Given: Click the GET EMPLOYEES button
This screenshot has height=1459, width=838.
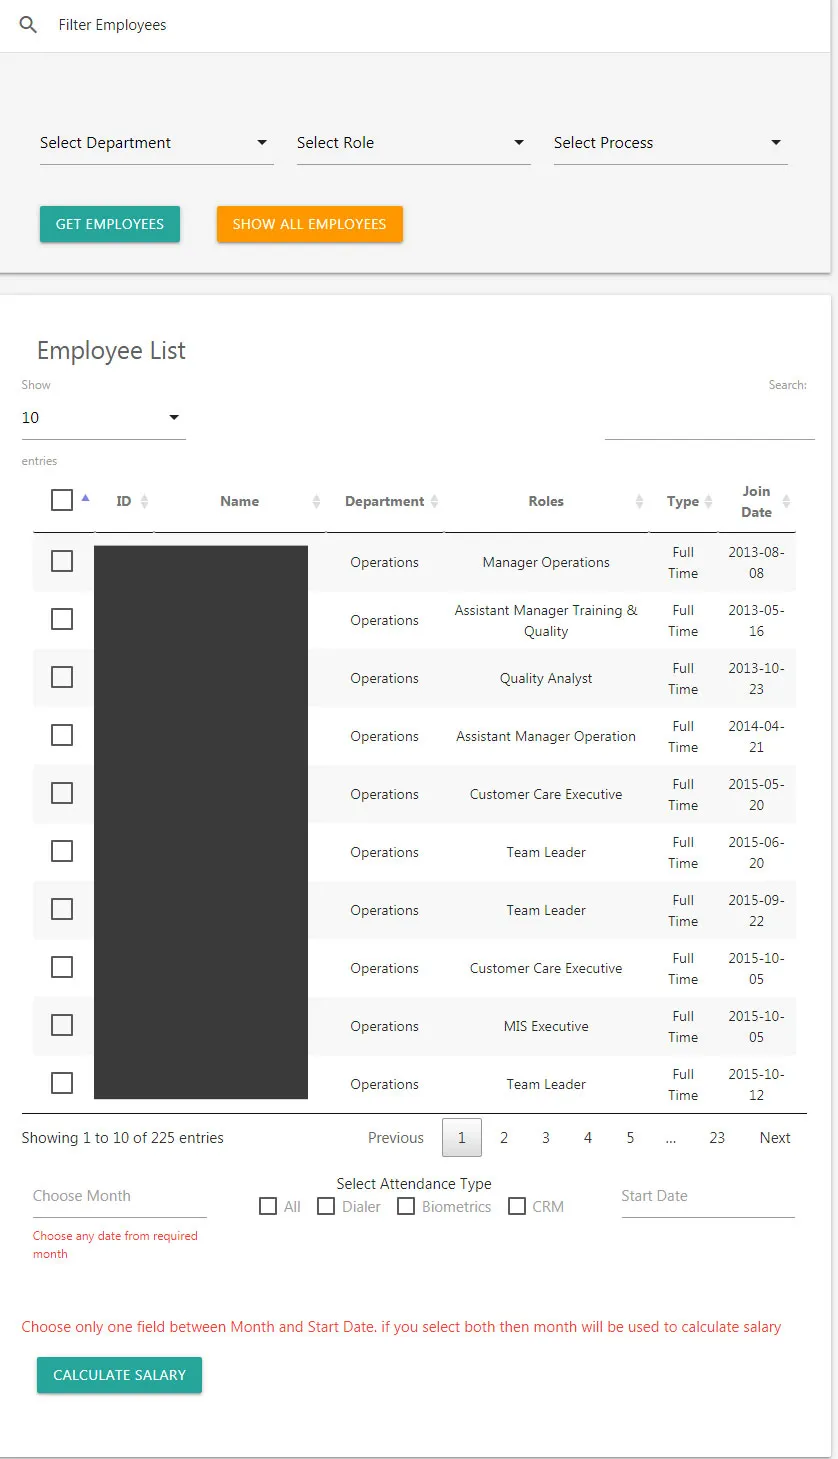Looking at the screenshot, I should (x=110, y=224).
